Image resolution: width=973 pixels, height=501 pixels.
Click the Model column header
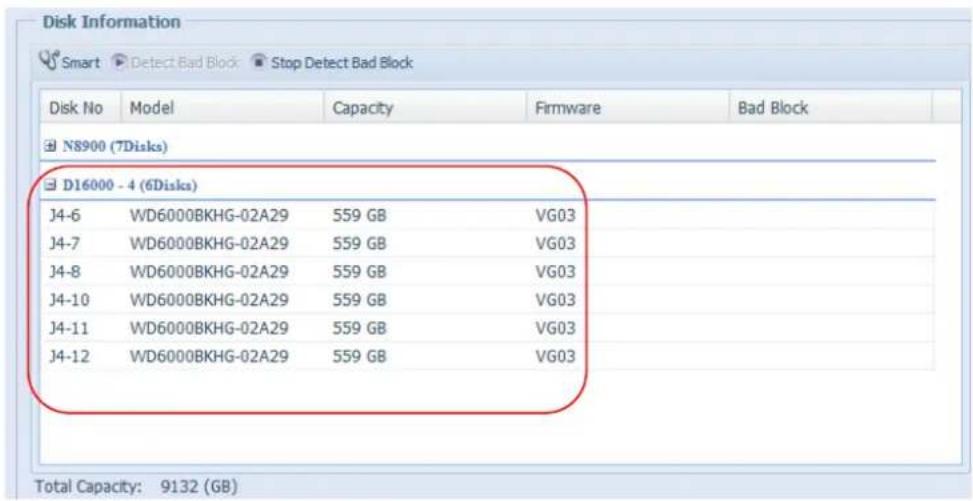pos(149,106)
